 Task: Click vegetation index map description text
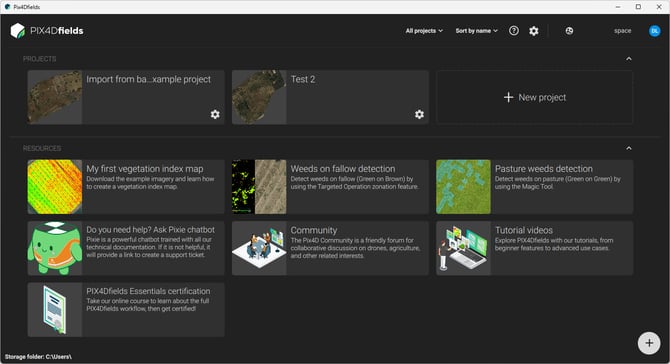click(x=150, y=183)
